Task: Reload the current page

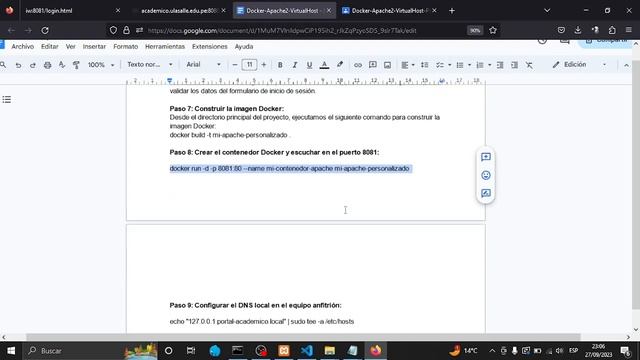Action: [x=45, y=30]
